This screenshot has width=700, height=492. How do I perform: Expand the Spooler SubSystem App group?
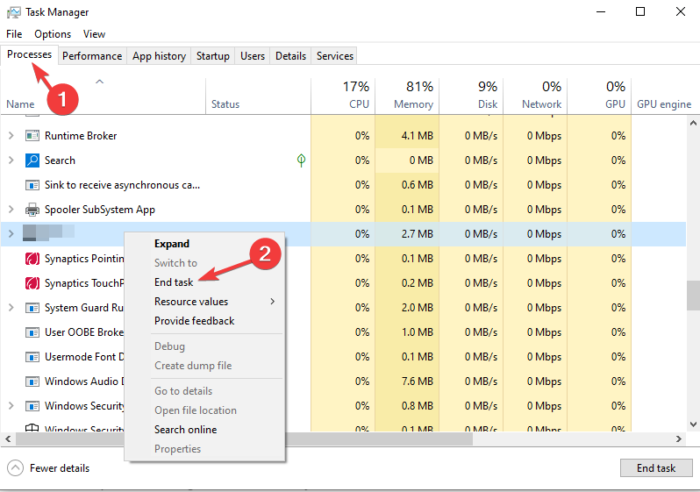[11, 210]
